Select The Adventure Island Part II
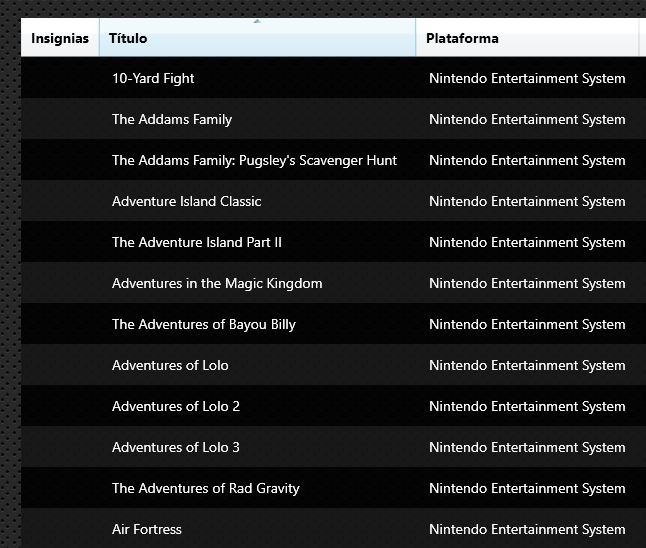This screenshot has width=646, height=548. pyautogui.click(x=197, y=242)
